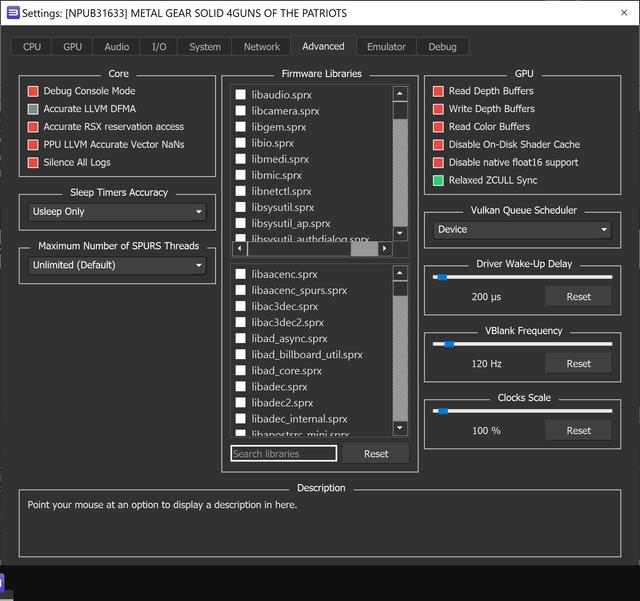
Task: Click the RPCS3 settings window title icon
Action: [13, 13]
